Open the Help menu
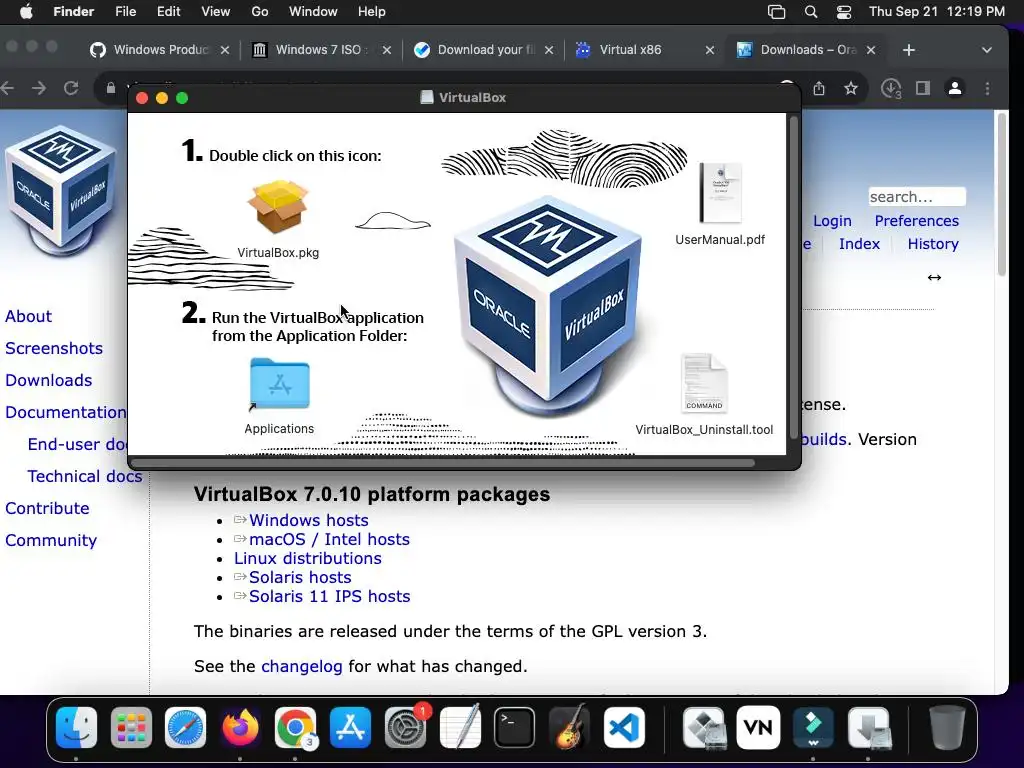The height and width of the screenshot is (768, 1024). pos(372,12)
